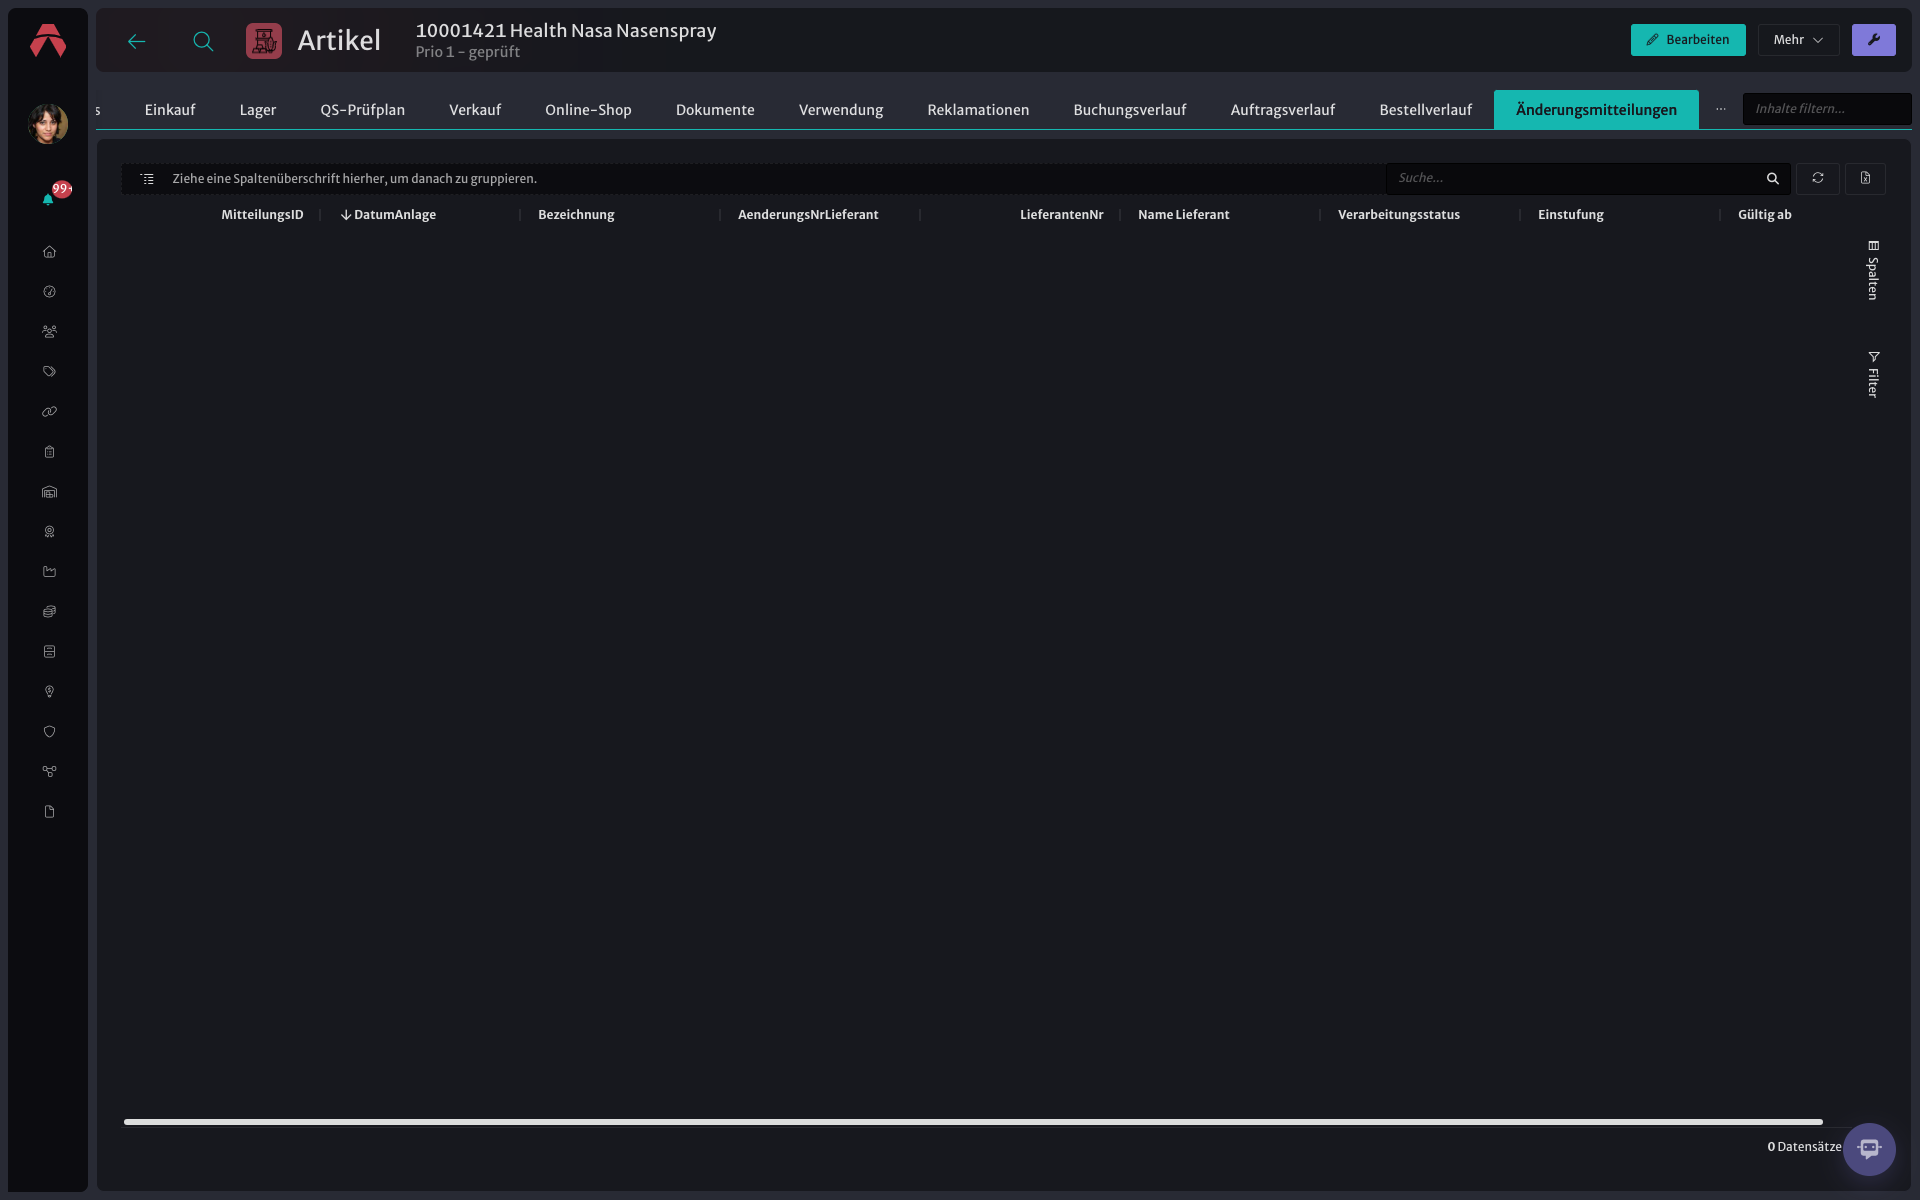
Task: Switch to the Einkauf tab
Action: pos(170,110)
